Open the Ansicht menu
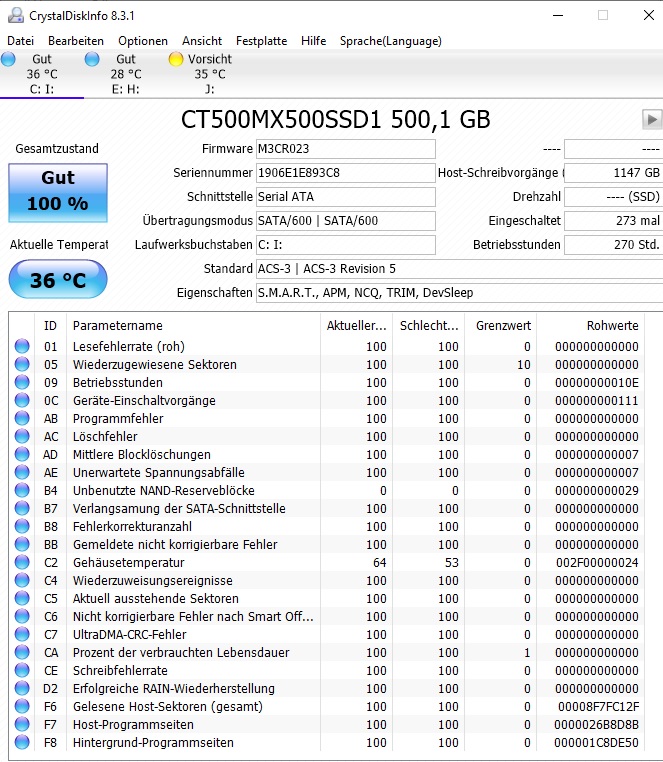 pyautogui.click(x=202, y=41)
